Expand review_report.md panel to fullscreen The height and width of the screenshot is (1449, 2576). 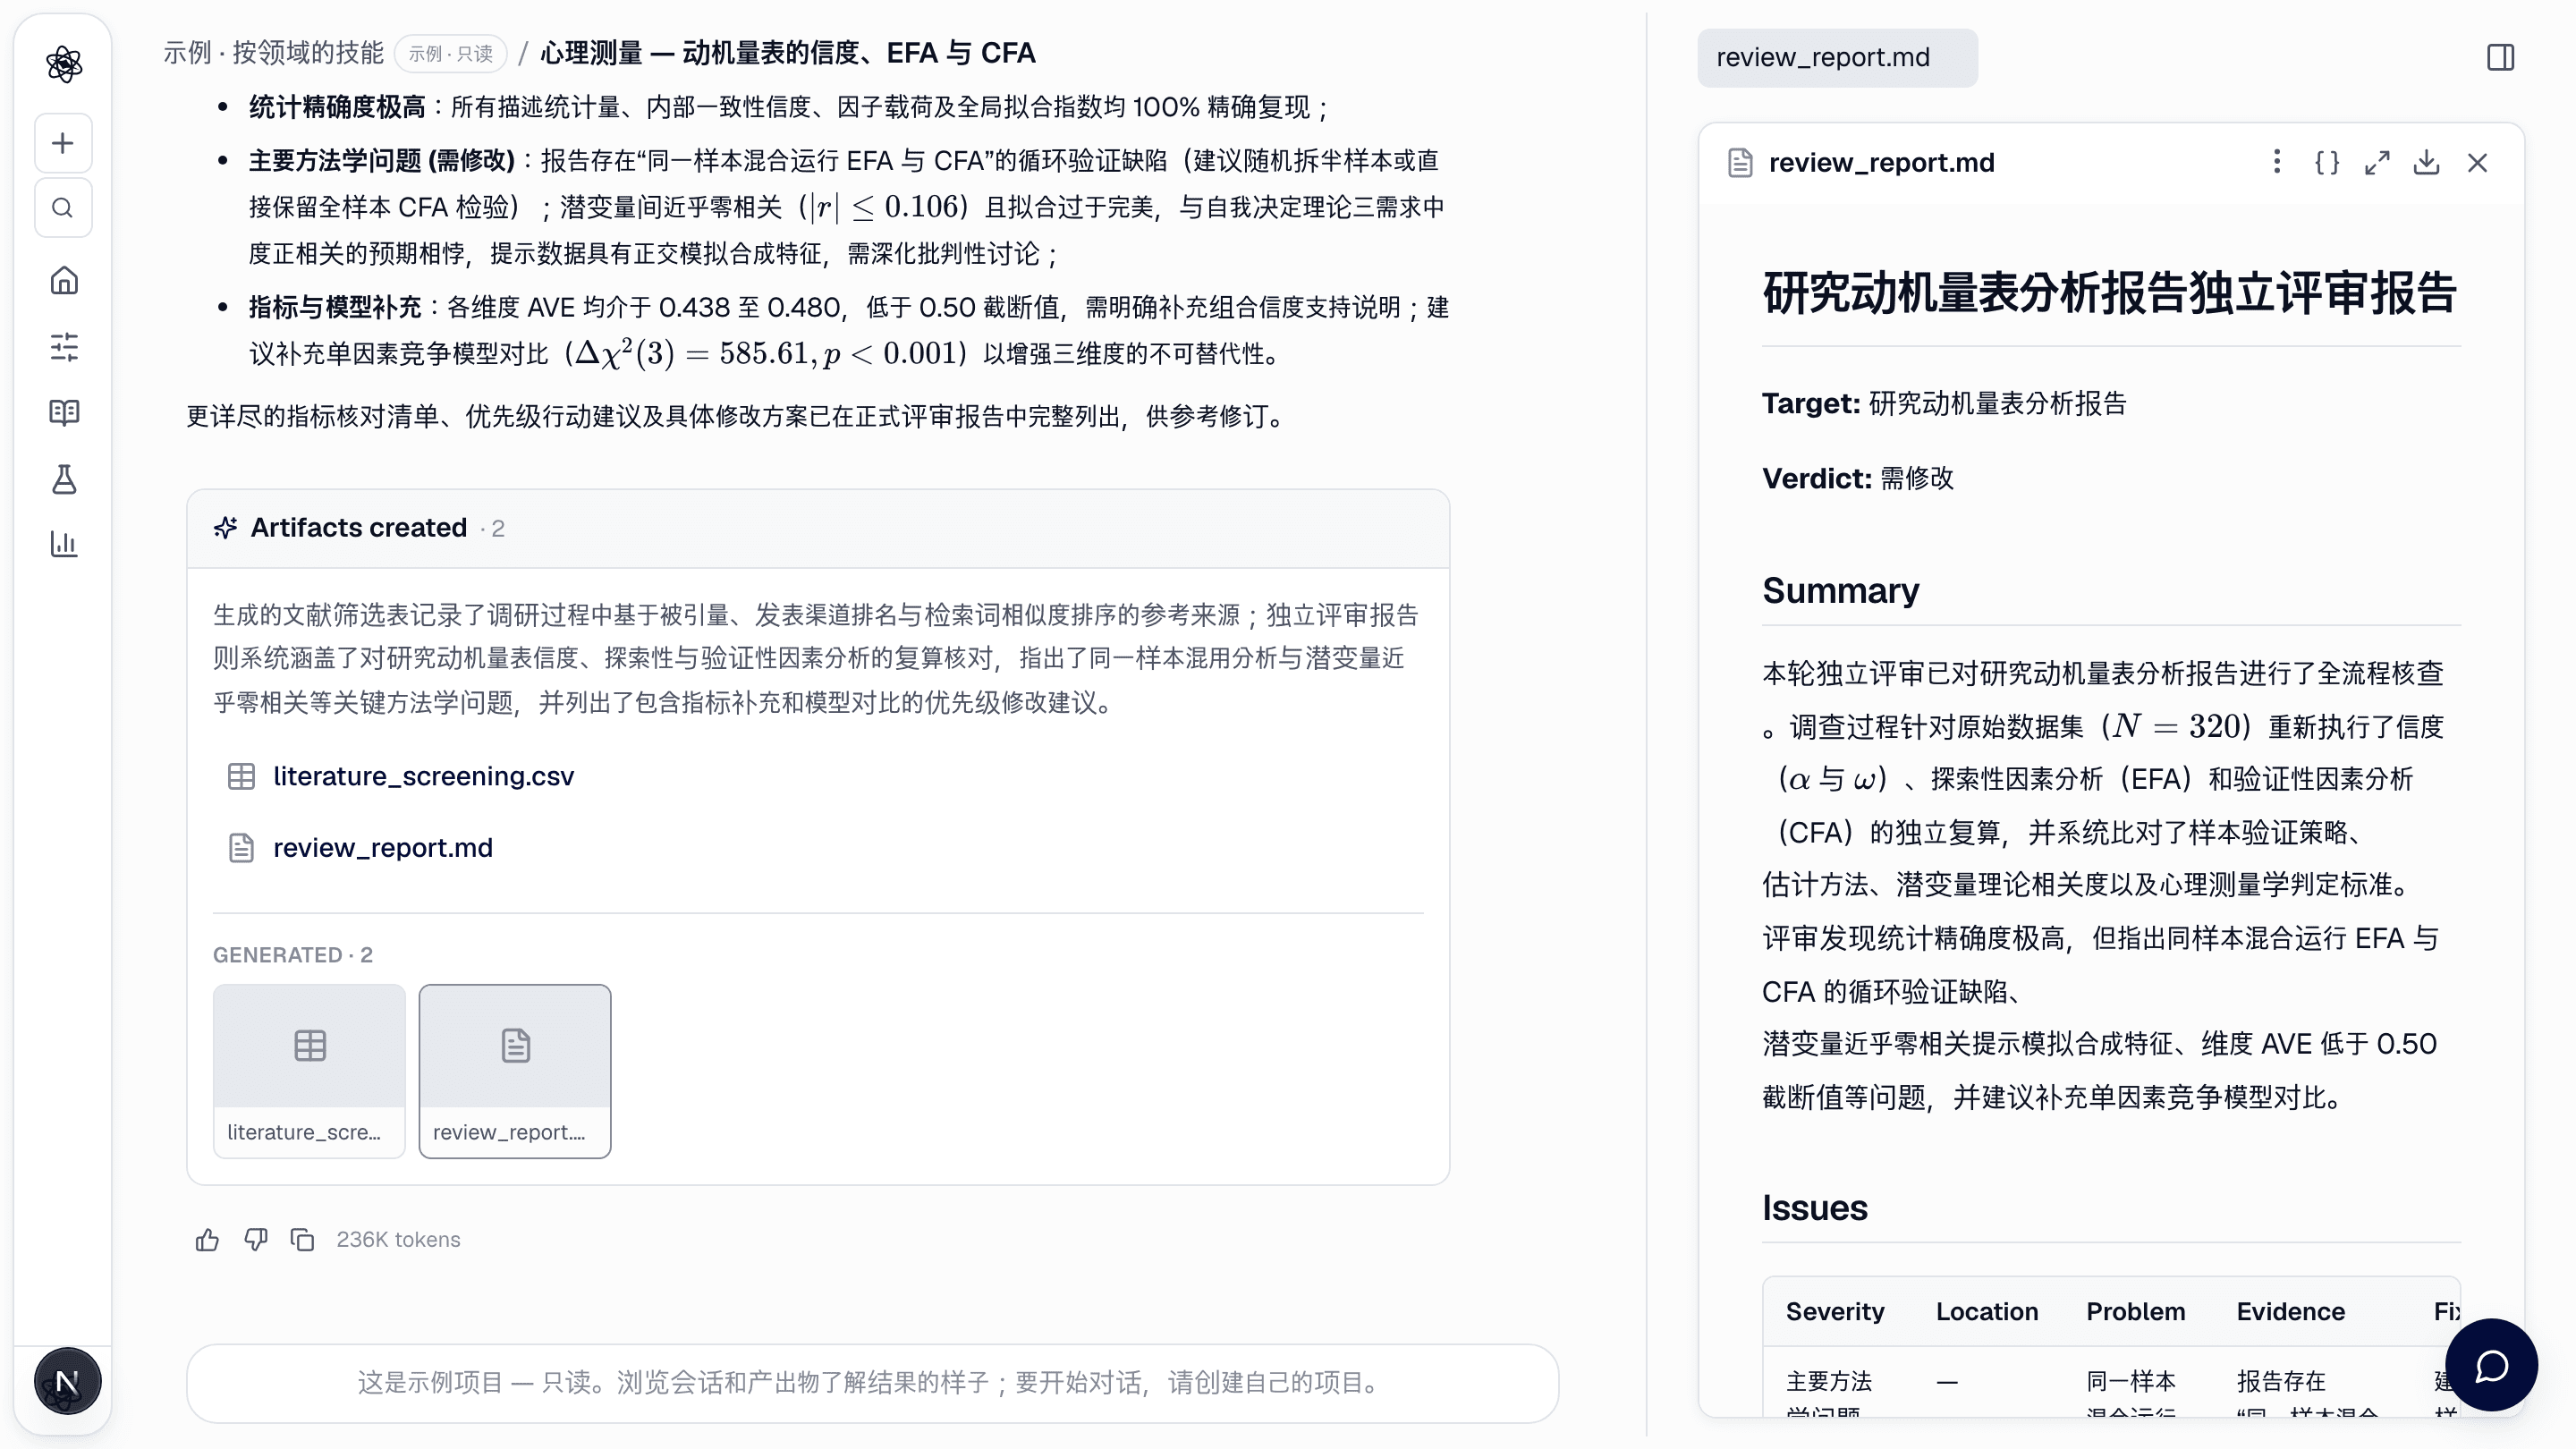point(2377,162)
